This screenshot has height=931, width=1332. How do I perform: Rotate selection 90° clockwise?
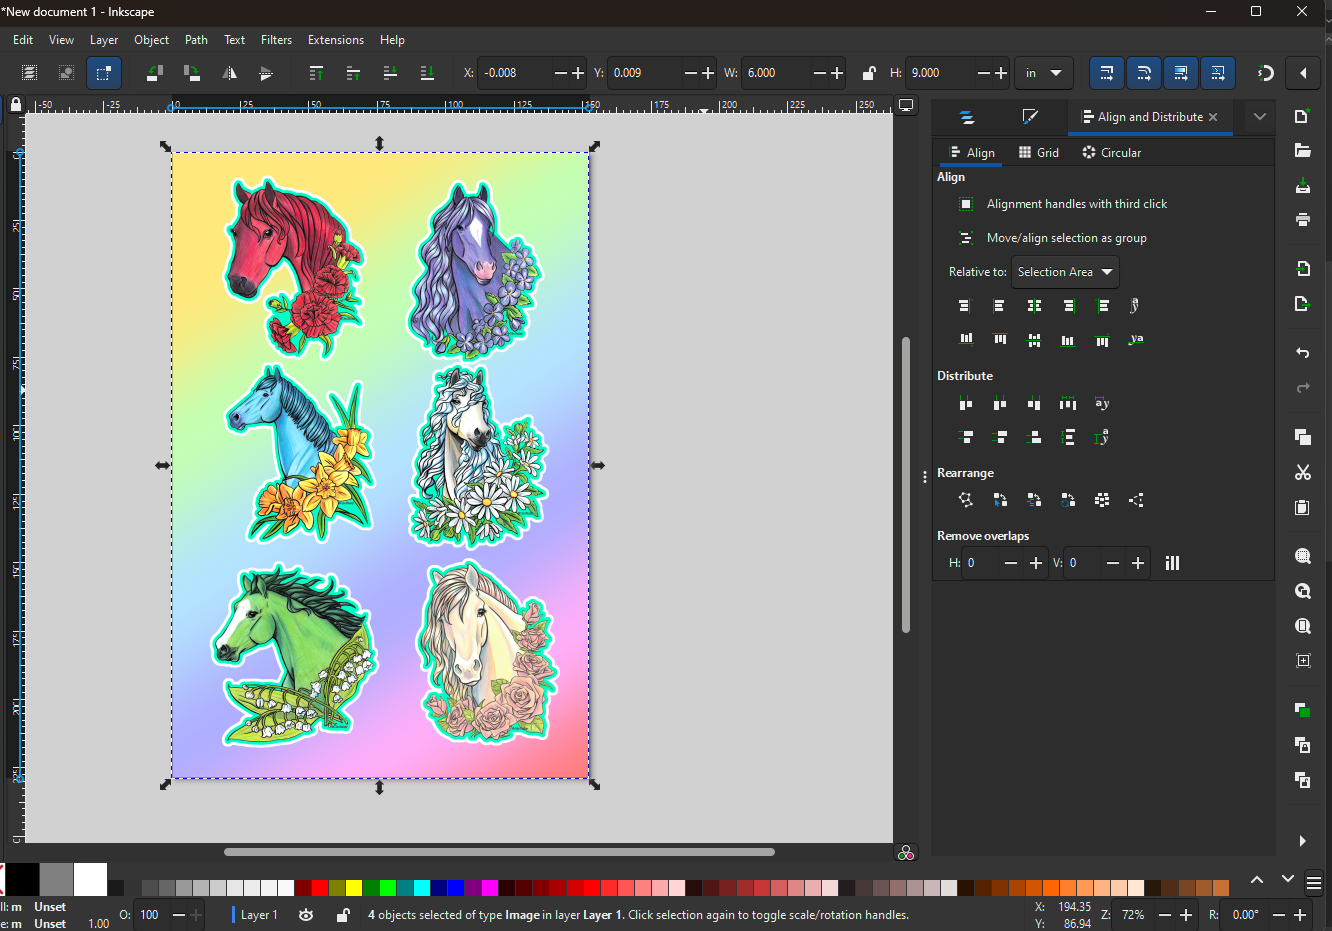tap(191, 73)
